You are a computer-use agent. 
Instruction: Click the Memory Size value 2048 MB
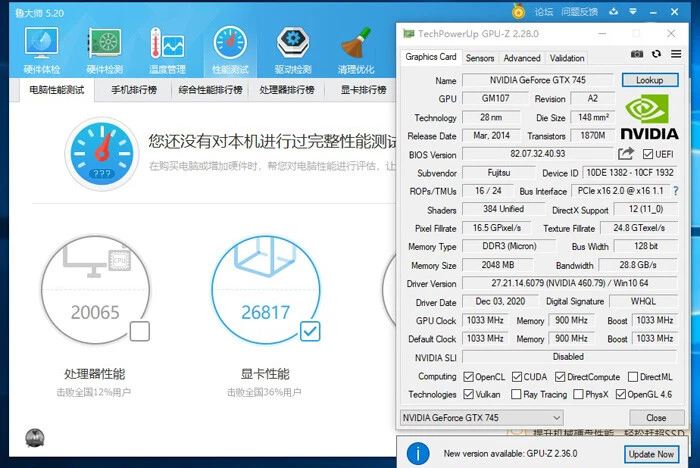click(x=498, y=265)
